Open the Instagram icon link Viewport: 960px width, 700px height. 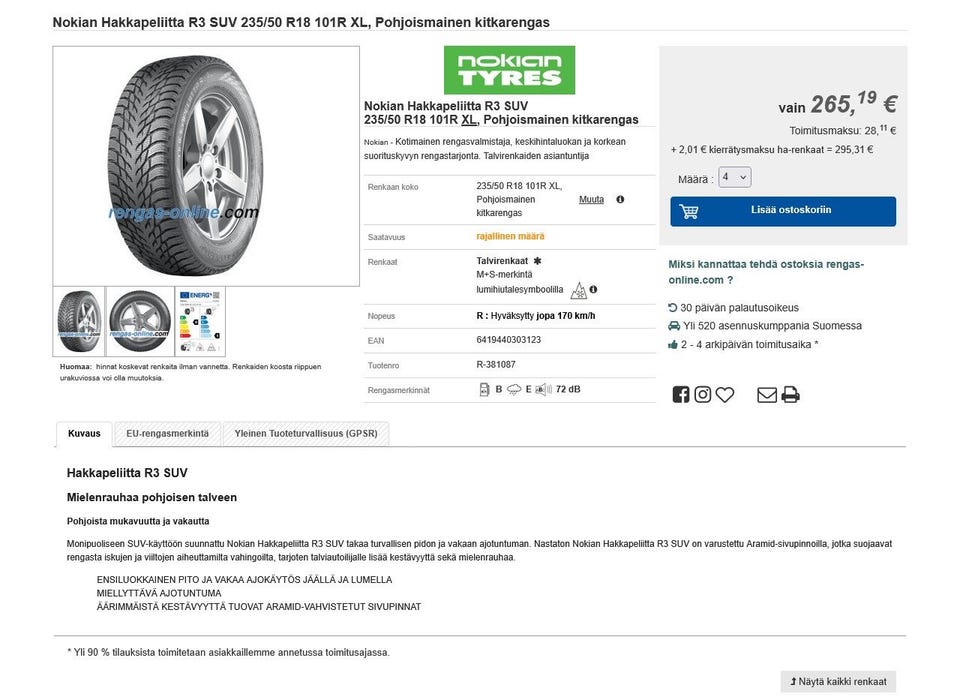click(703, 395)
